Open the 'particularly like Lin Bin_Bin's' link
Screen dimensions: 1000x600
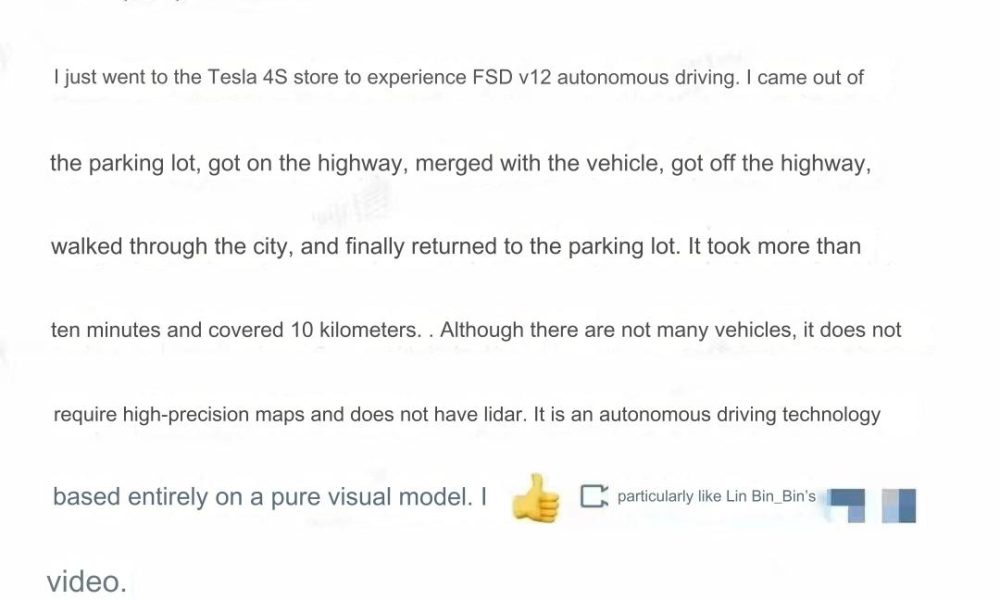(716, 497)
